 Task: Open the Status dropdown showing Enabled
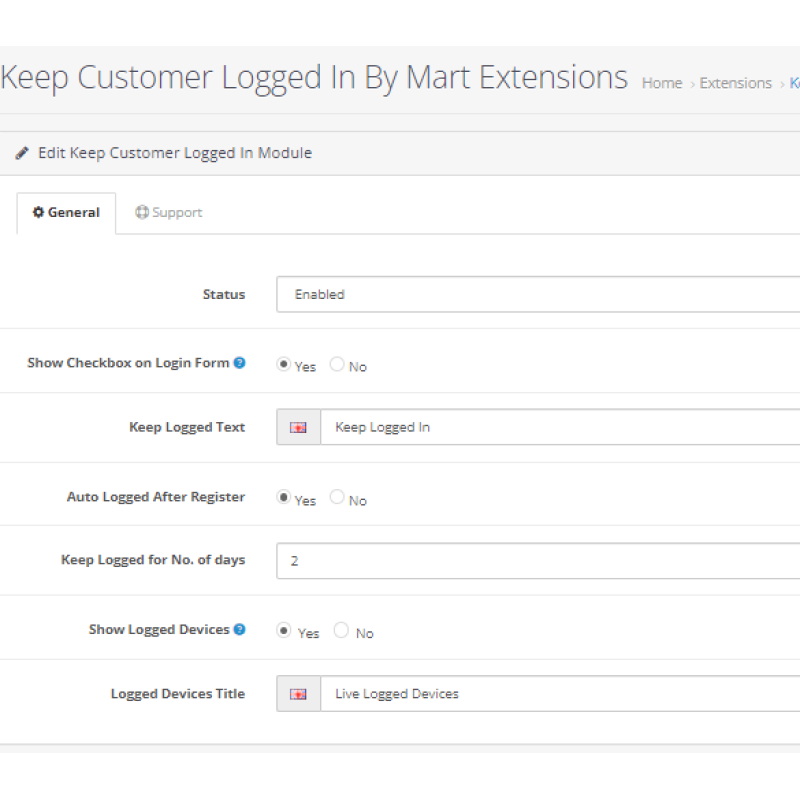[538, 295]
